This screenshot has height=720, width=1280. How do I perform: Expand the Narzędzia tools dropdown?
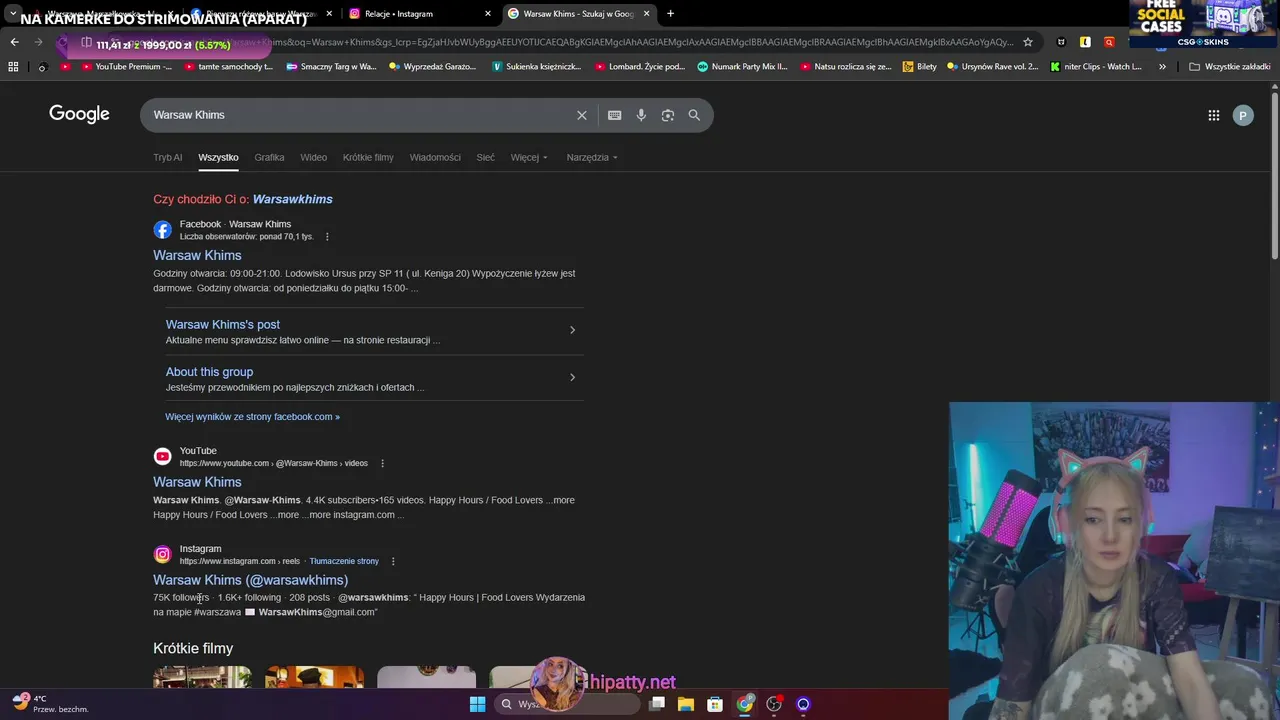coord(592,157)
